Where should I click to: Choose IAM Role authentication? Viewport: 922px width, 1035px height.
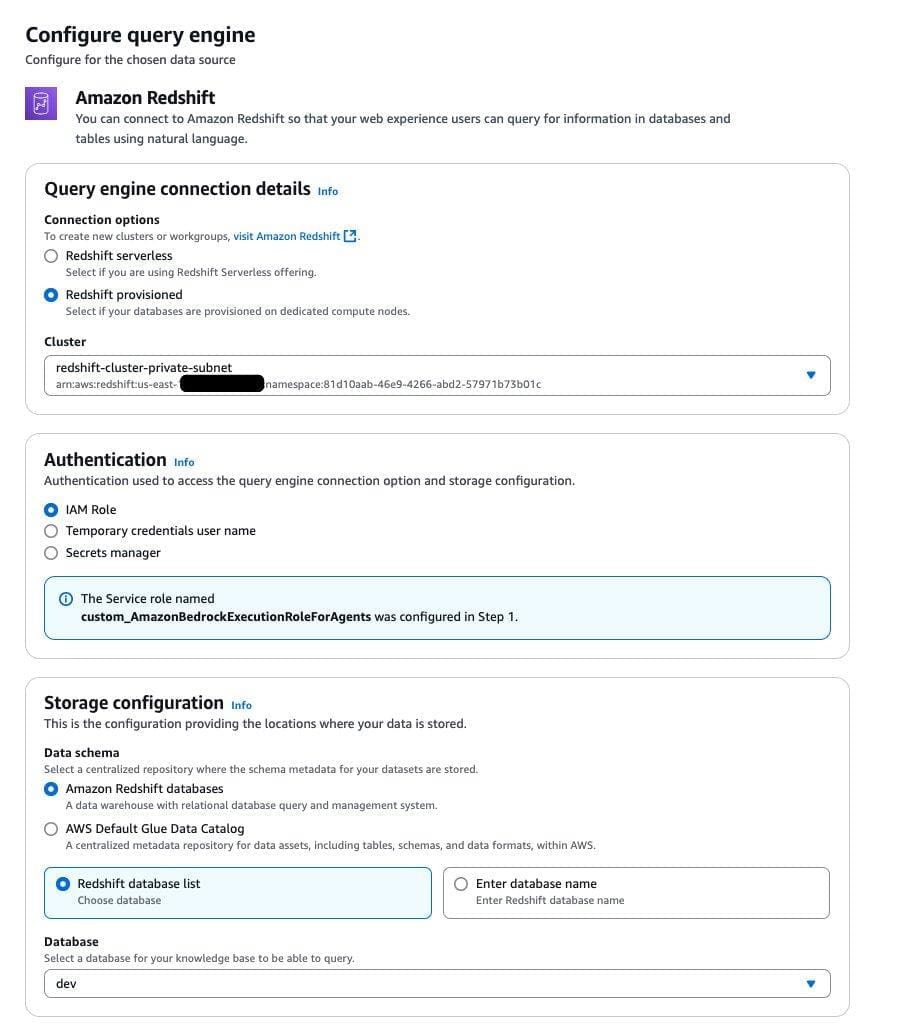coord(51,510)
